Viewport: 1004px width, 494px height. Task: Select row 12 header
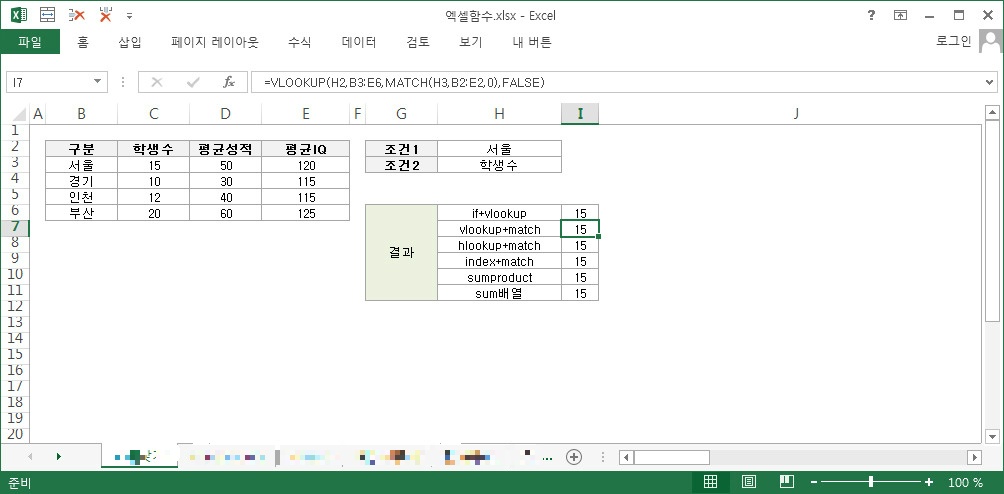click(x=15, y=307)
